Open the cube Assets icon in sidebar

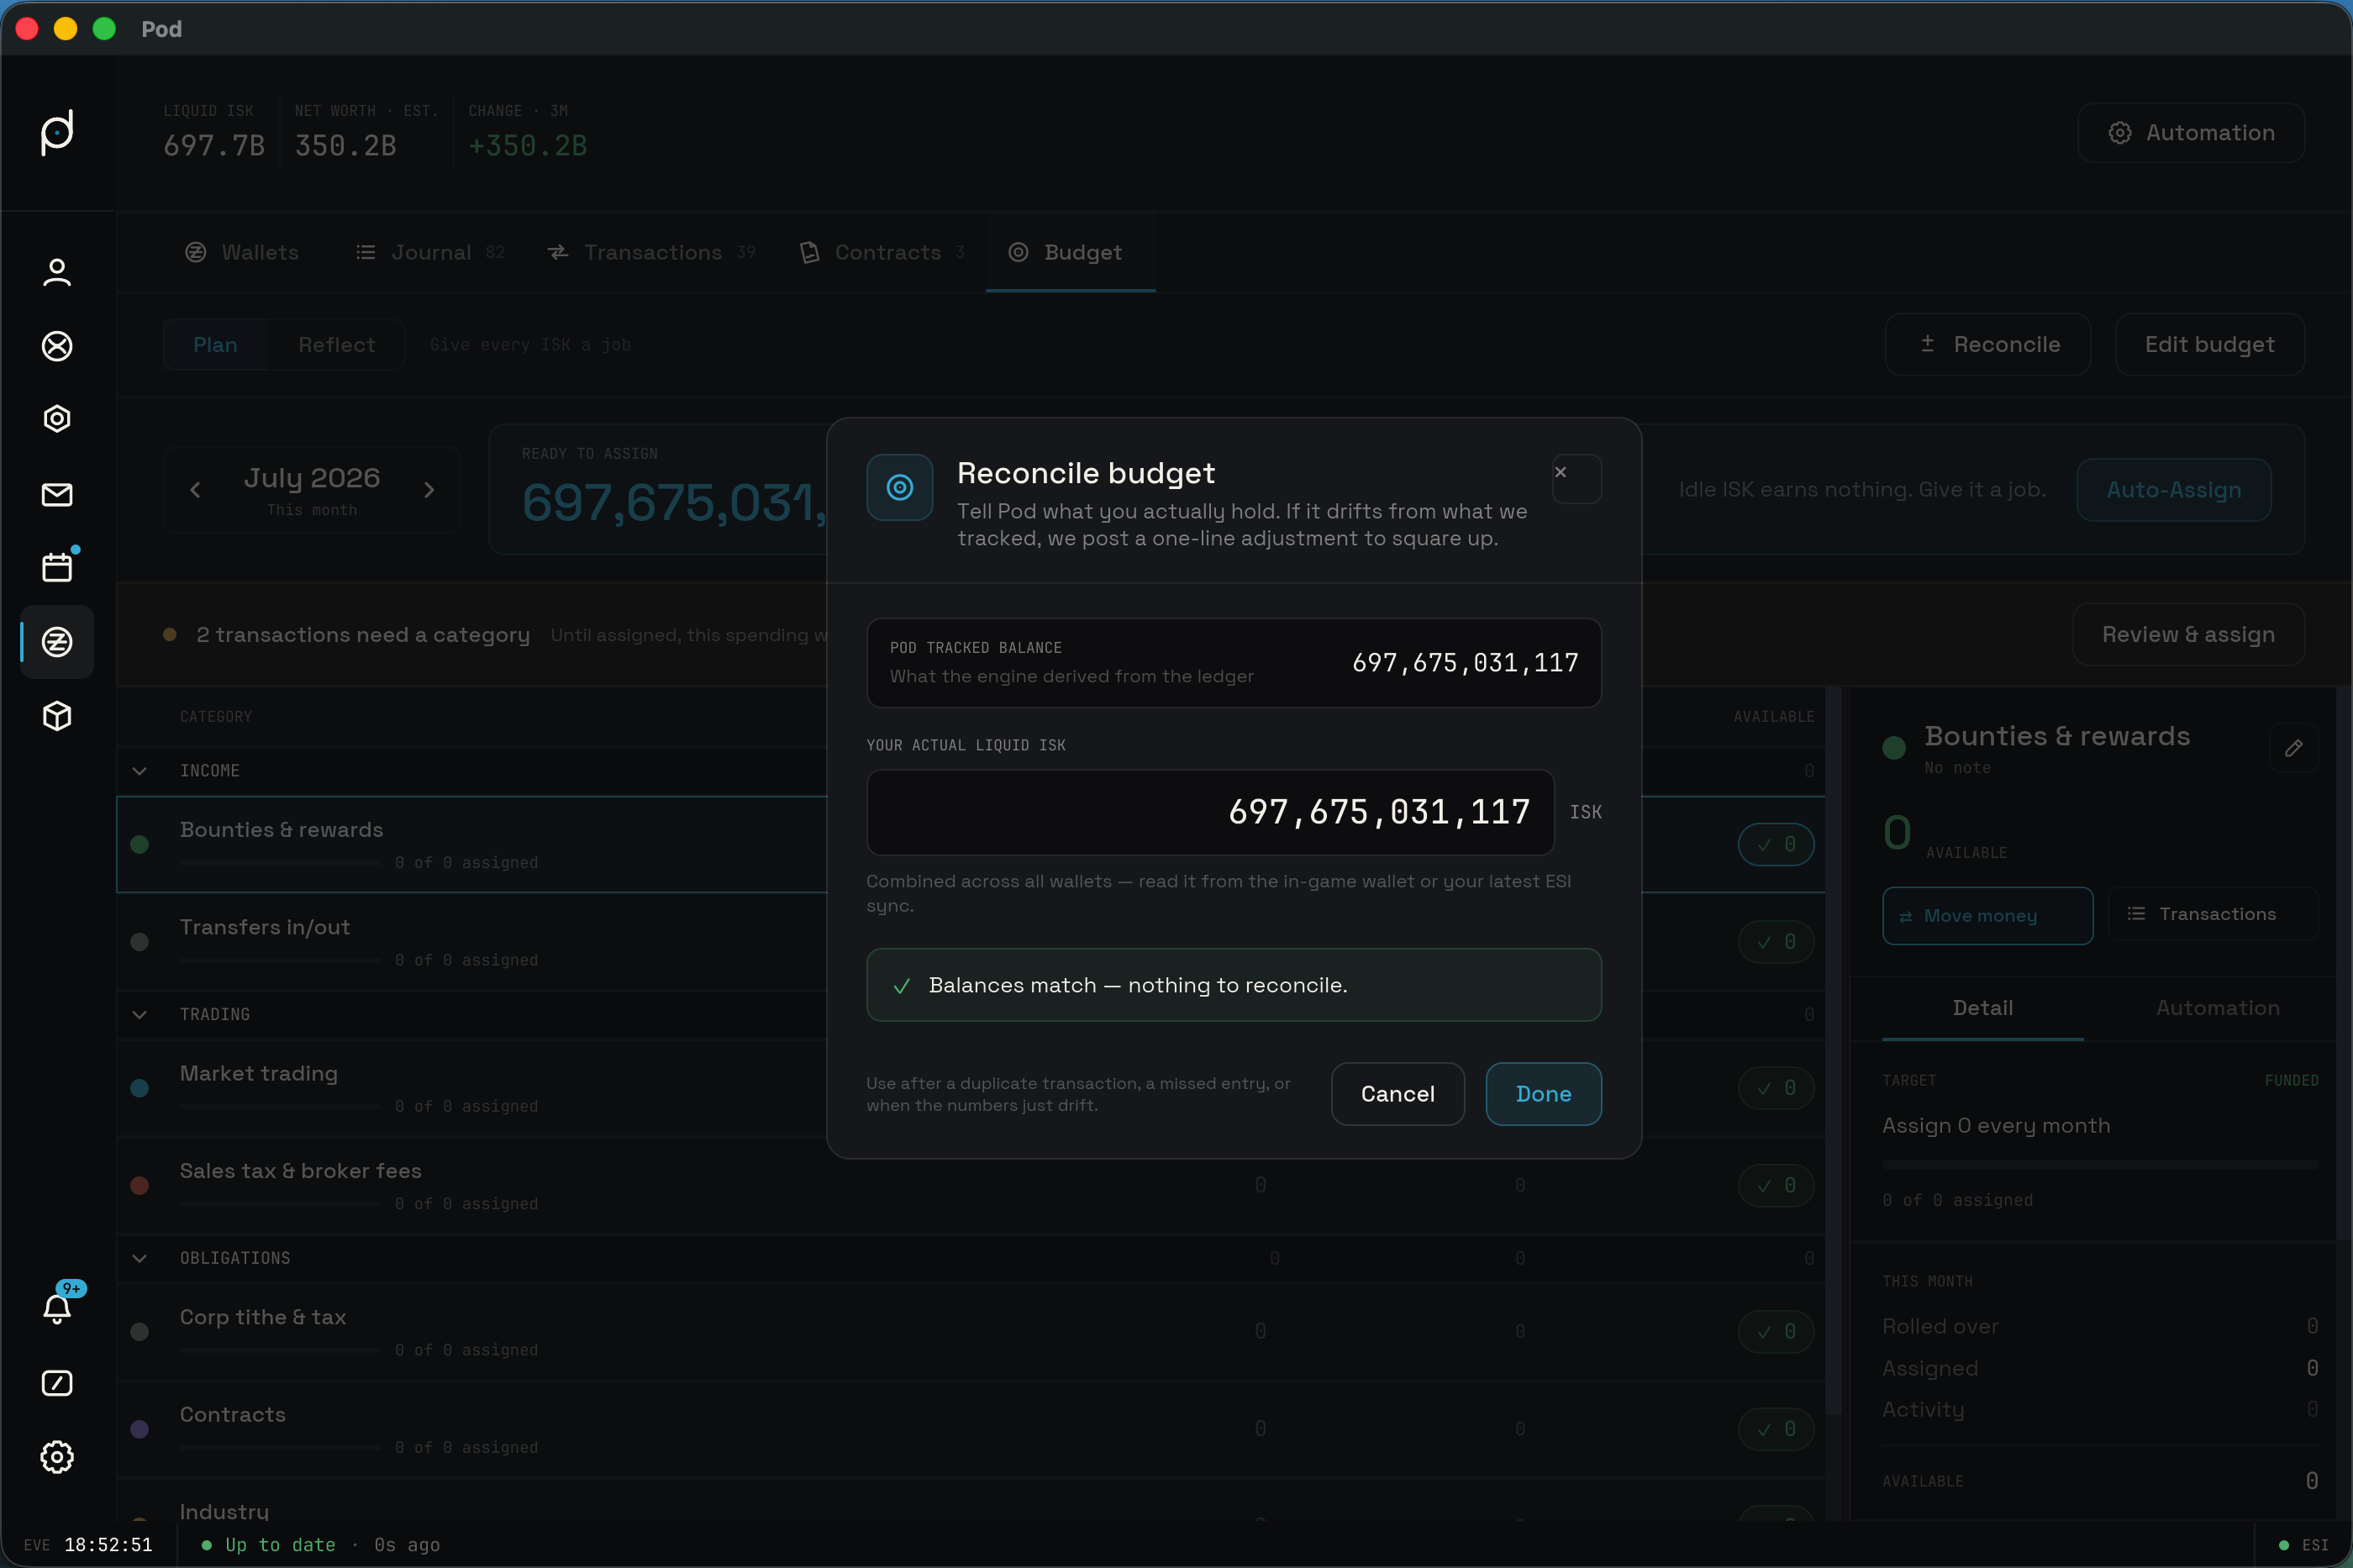coord(57,716)
